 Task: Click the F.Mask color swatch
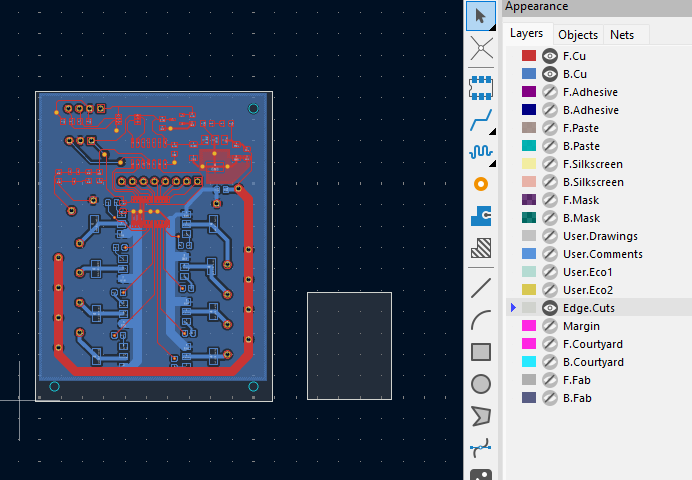pyautogui.click(x=529, y=200)
